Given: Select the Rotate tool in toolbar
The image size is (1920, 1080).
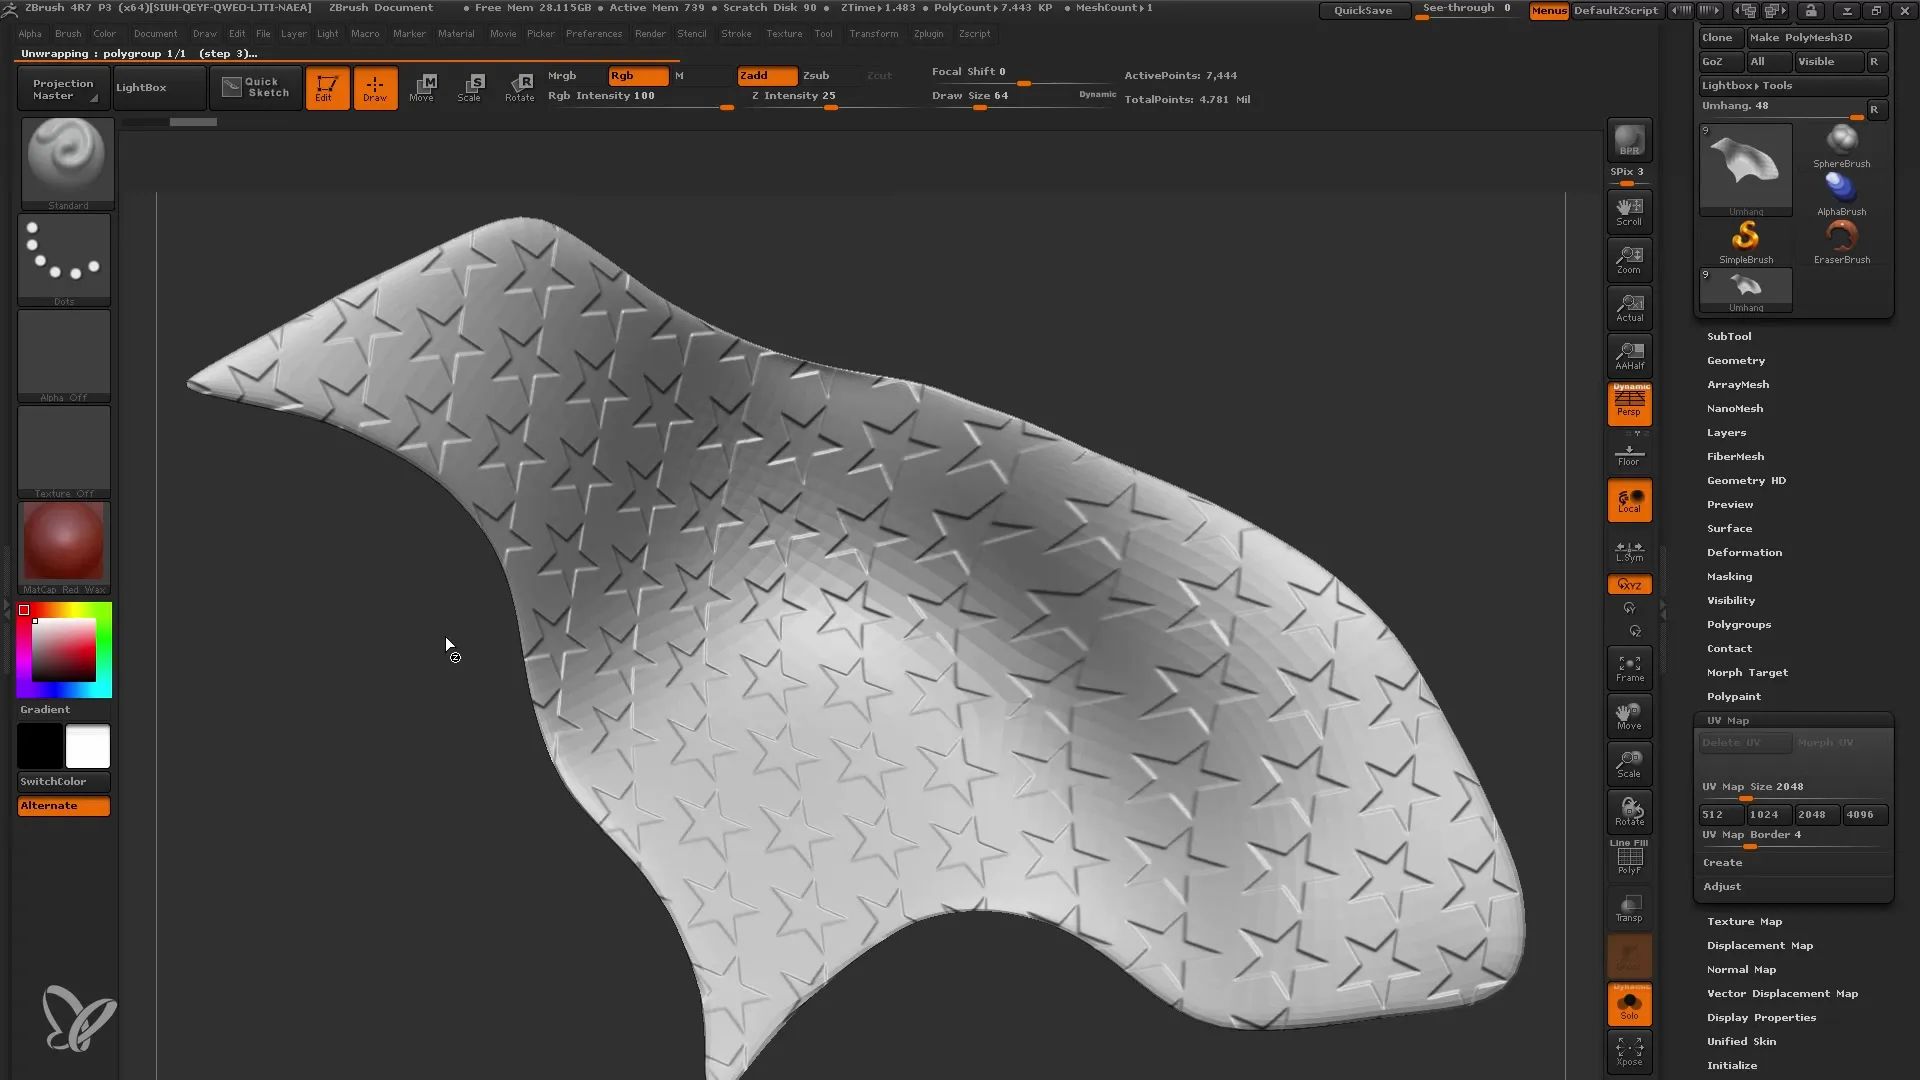Looking at the screenshot, I should coord(521,86).
